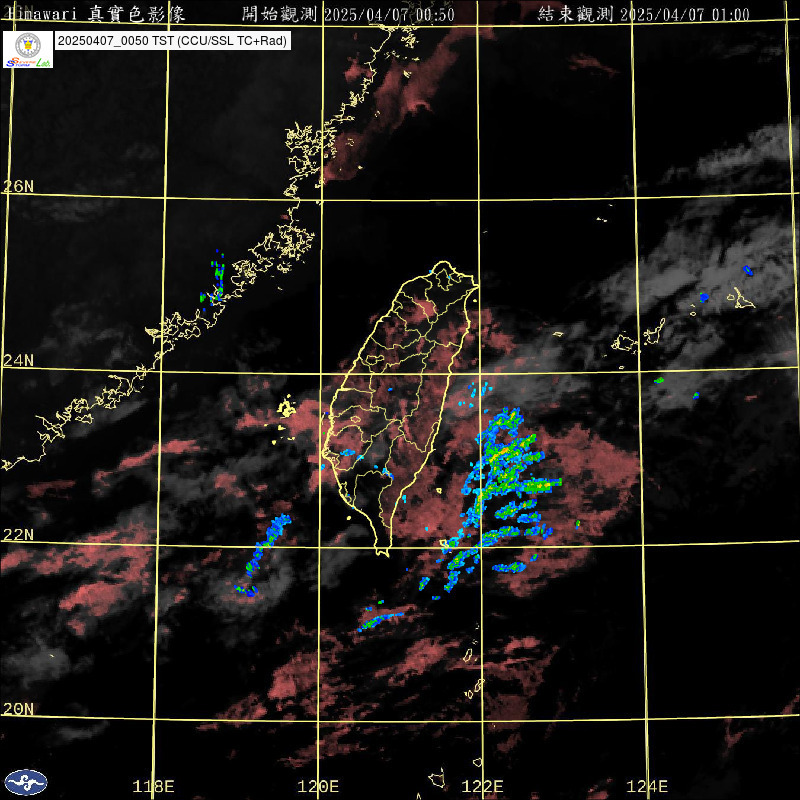This screenshot has width=800, height=800.
Task: Click the Severe Storm Lab logo
Action: pos(28,50)
